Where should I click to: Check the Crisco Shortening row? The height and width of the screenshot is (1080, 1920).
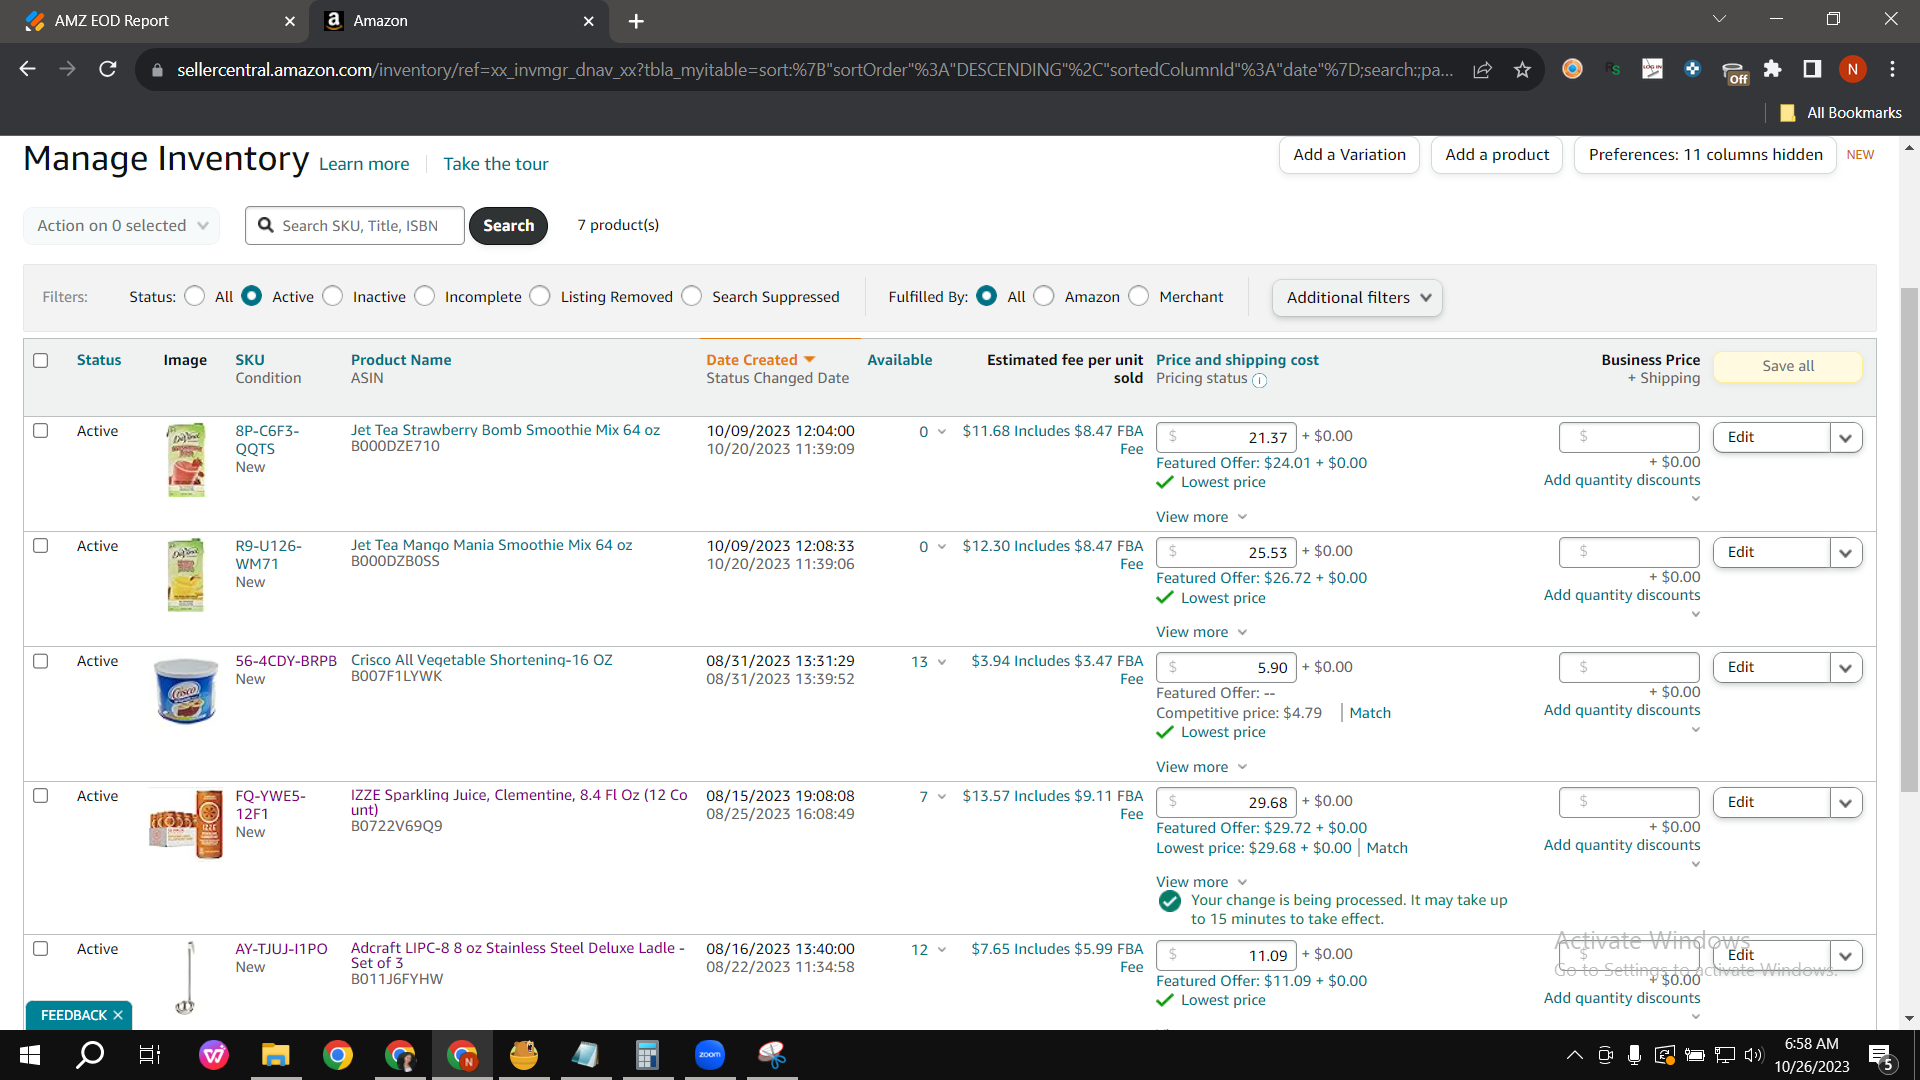click(41, 661)
